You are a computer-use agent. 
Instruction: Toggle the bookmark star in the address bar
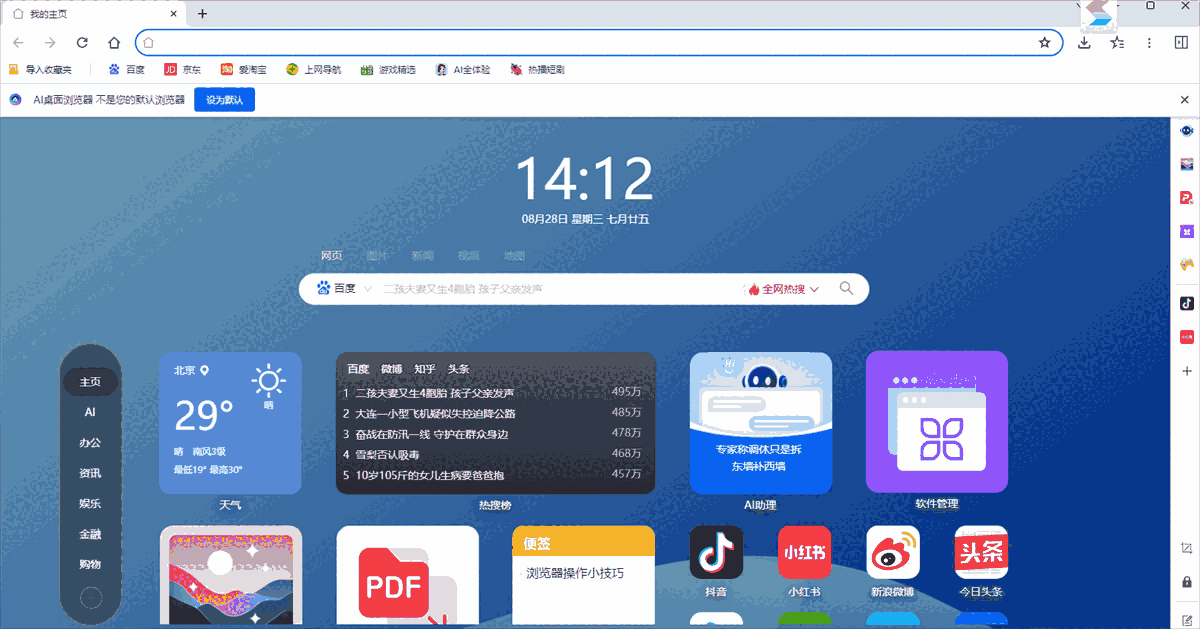pos(1046,42)
